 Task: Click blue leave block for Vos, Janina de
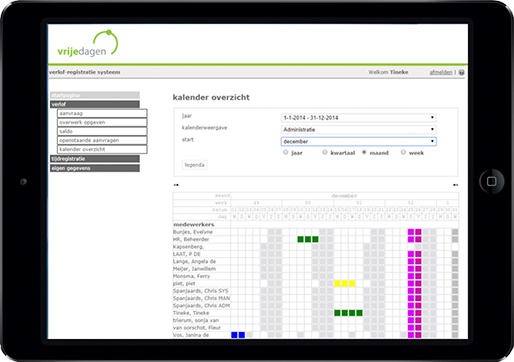[x=238, y=335]
